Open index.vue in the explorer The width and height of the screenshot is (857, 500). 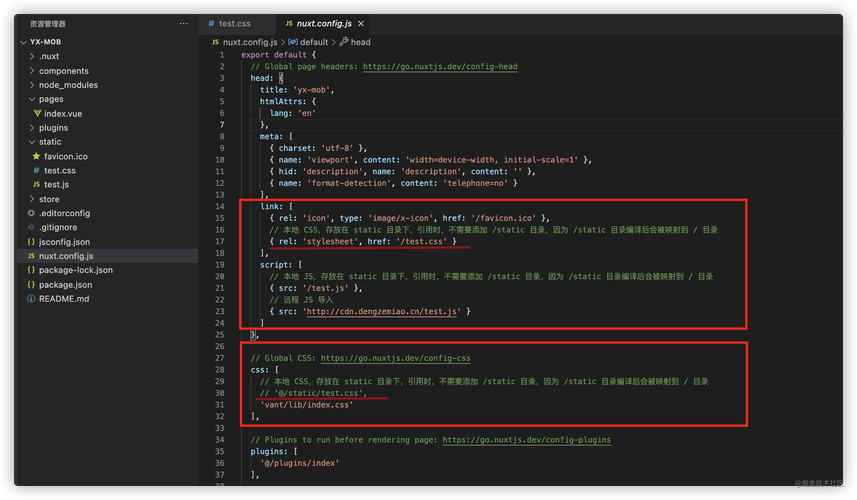pos(63,113)
